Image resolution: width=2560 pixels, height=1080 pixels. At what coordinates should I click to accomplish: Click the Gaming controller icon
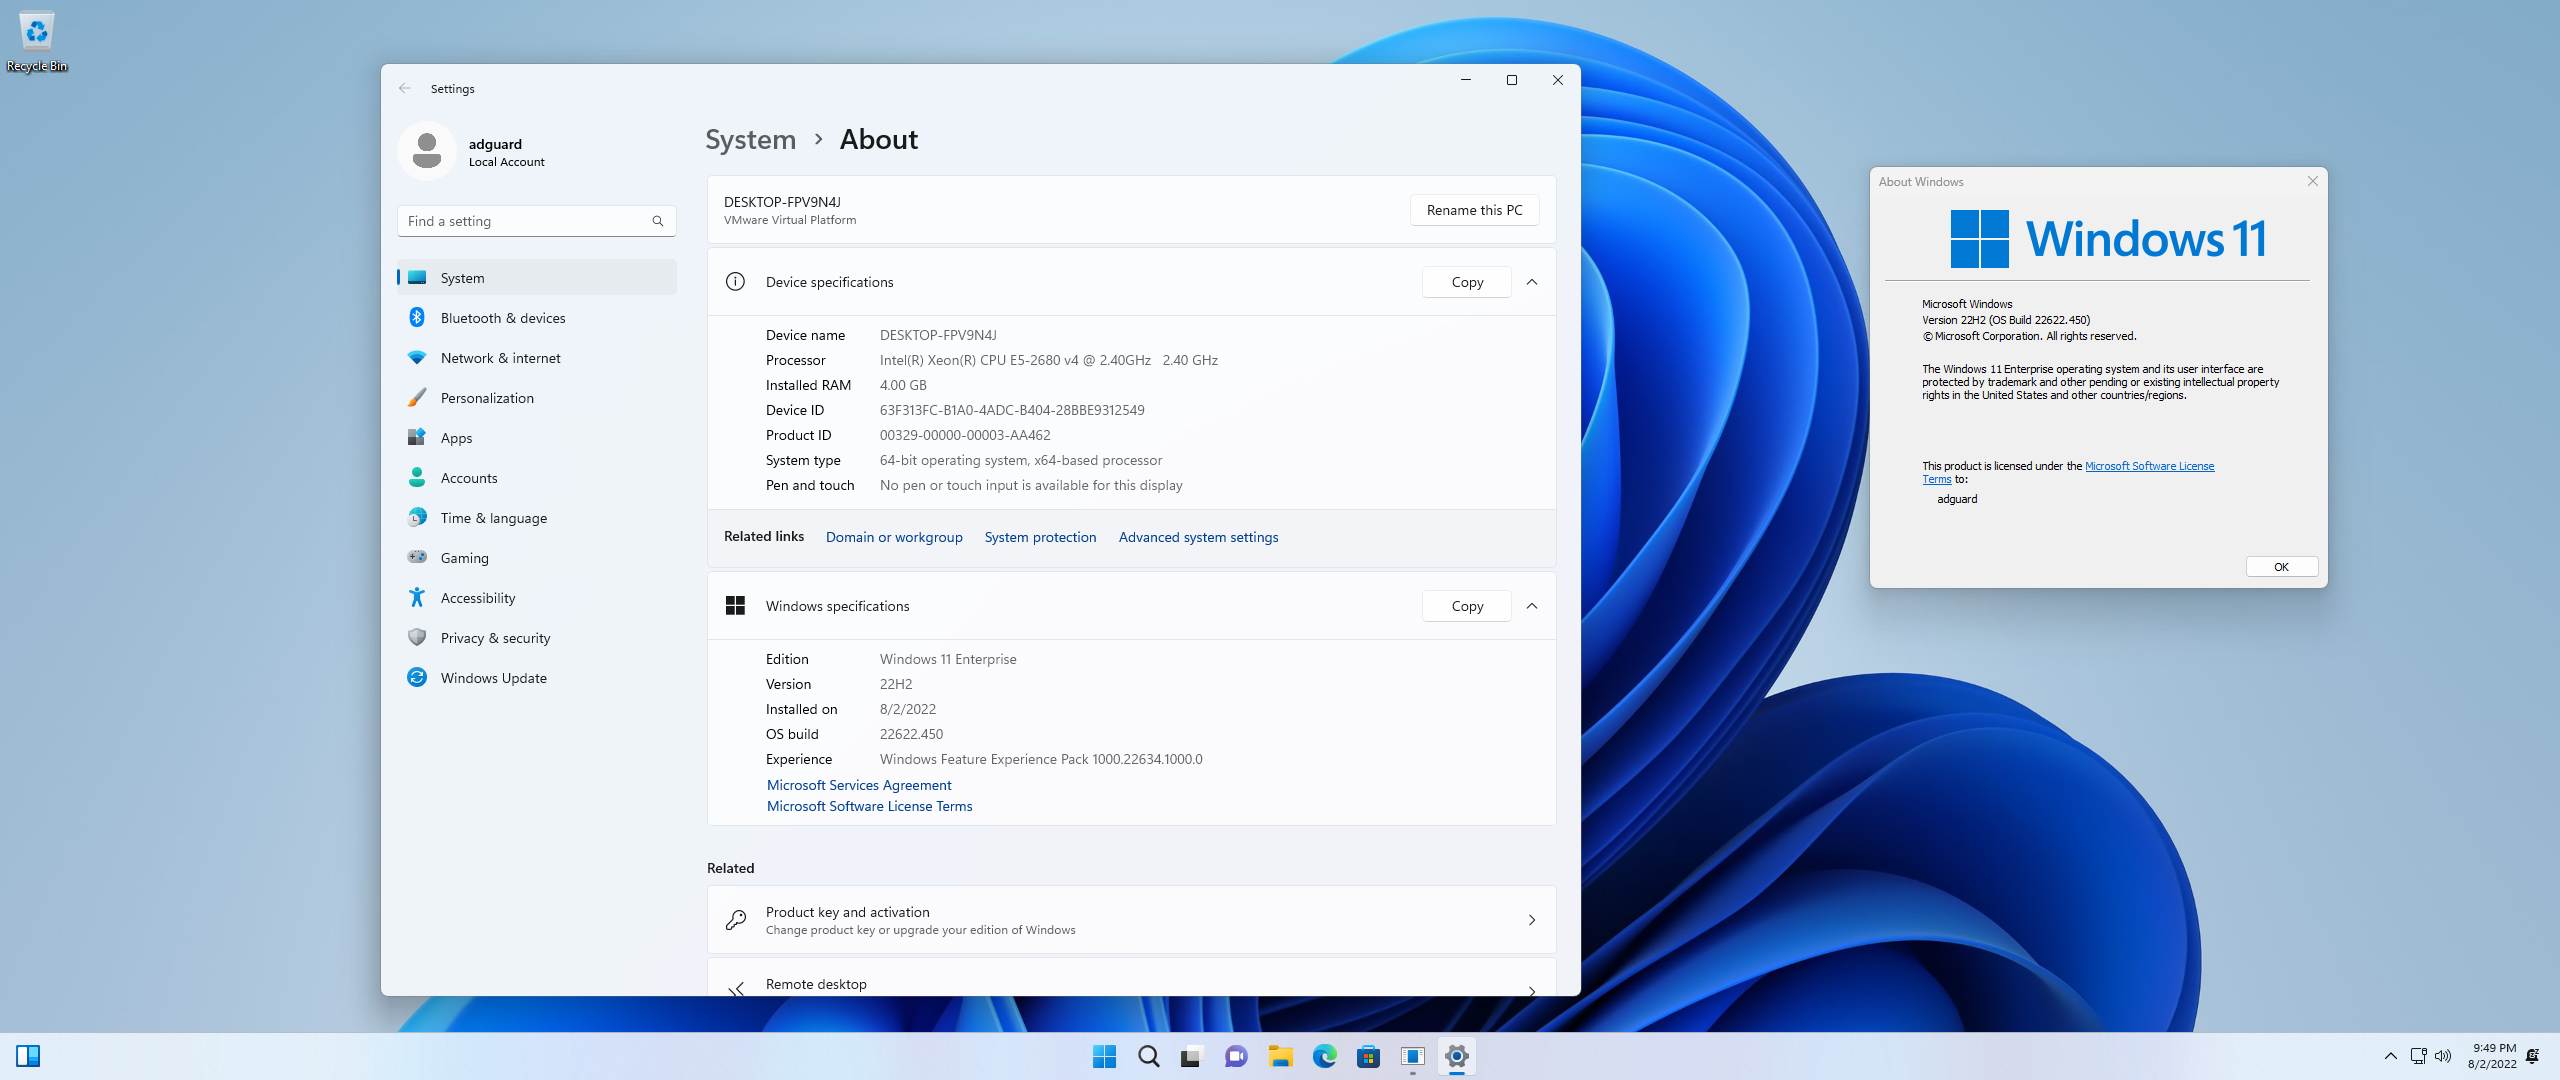(x=417, y=558)
